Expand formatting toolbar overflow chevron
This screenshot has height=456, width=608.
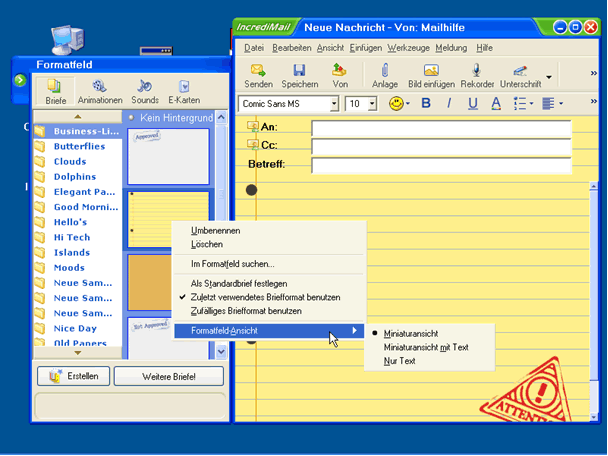point(593,101)
